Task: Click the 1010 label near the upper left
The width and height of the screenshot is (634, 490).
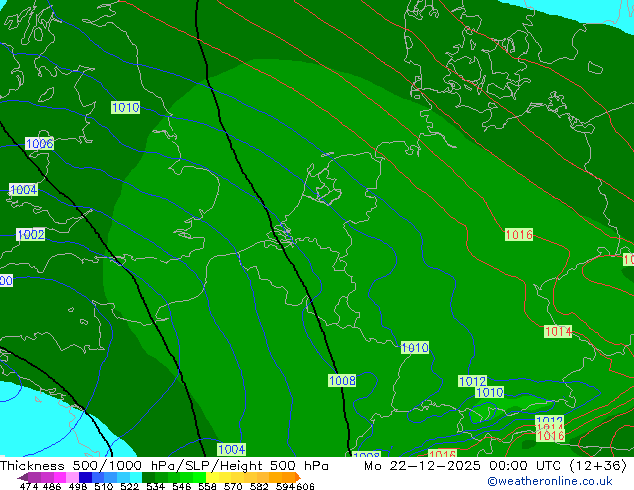Action: pos(125,108)
